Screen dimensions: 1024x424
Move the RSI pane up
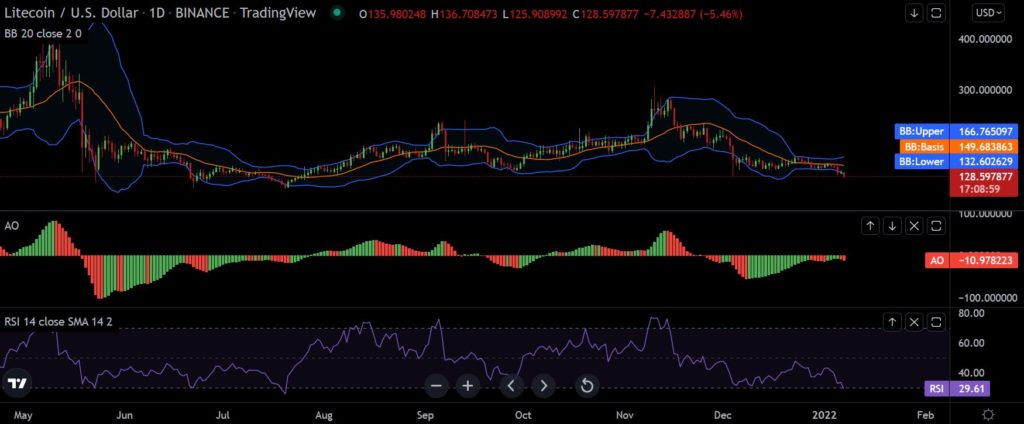[892, 321]
